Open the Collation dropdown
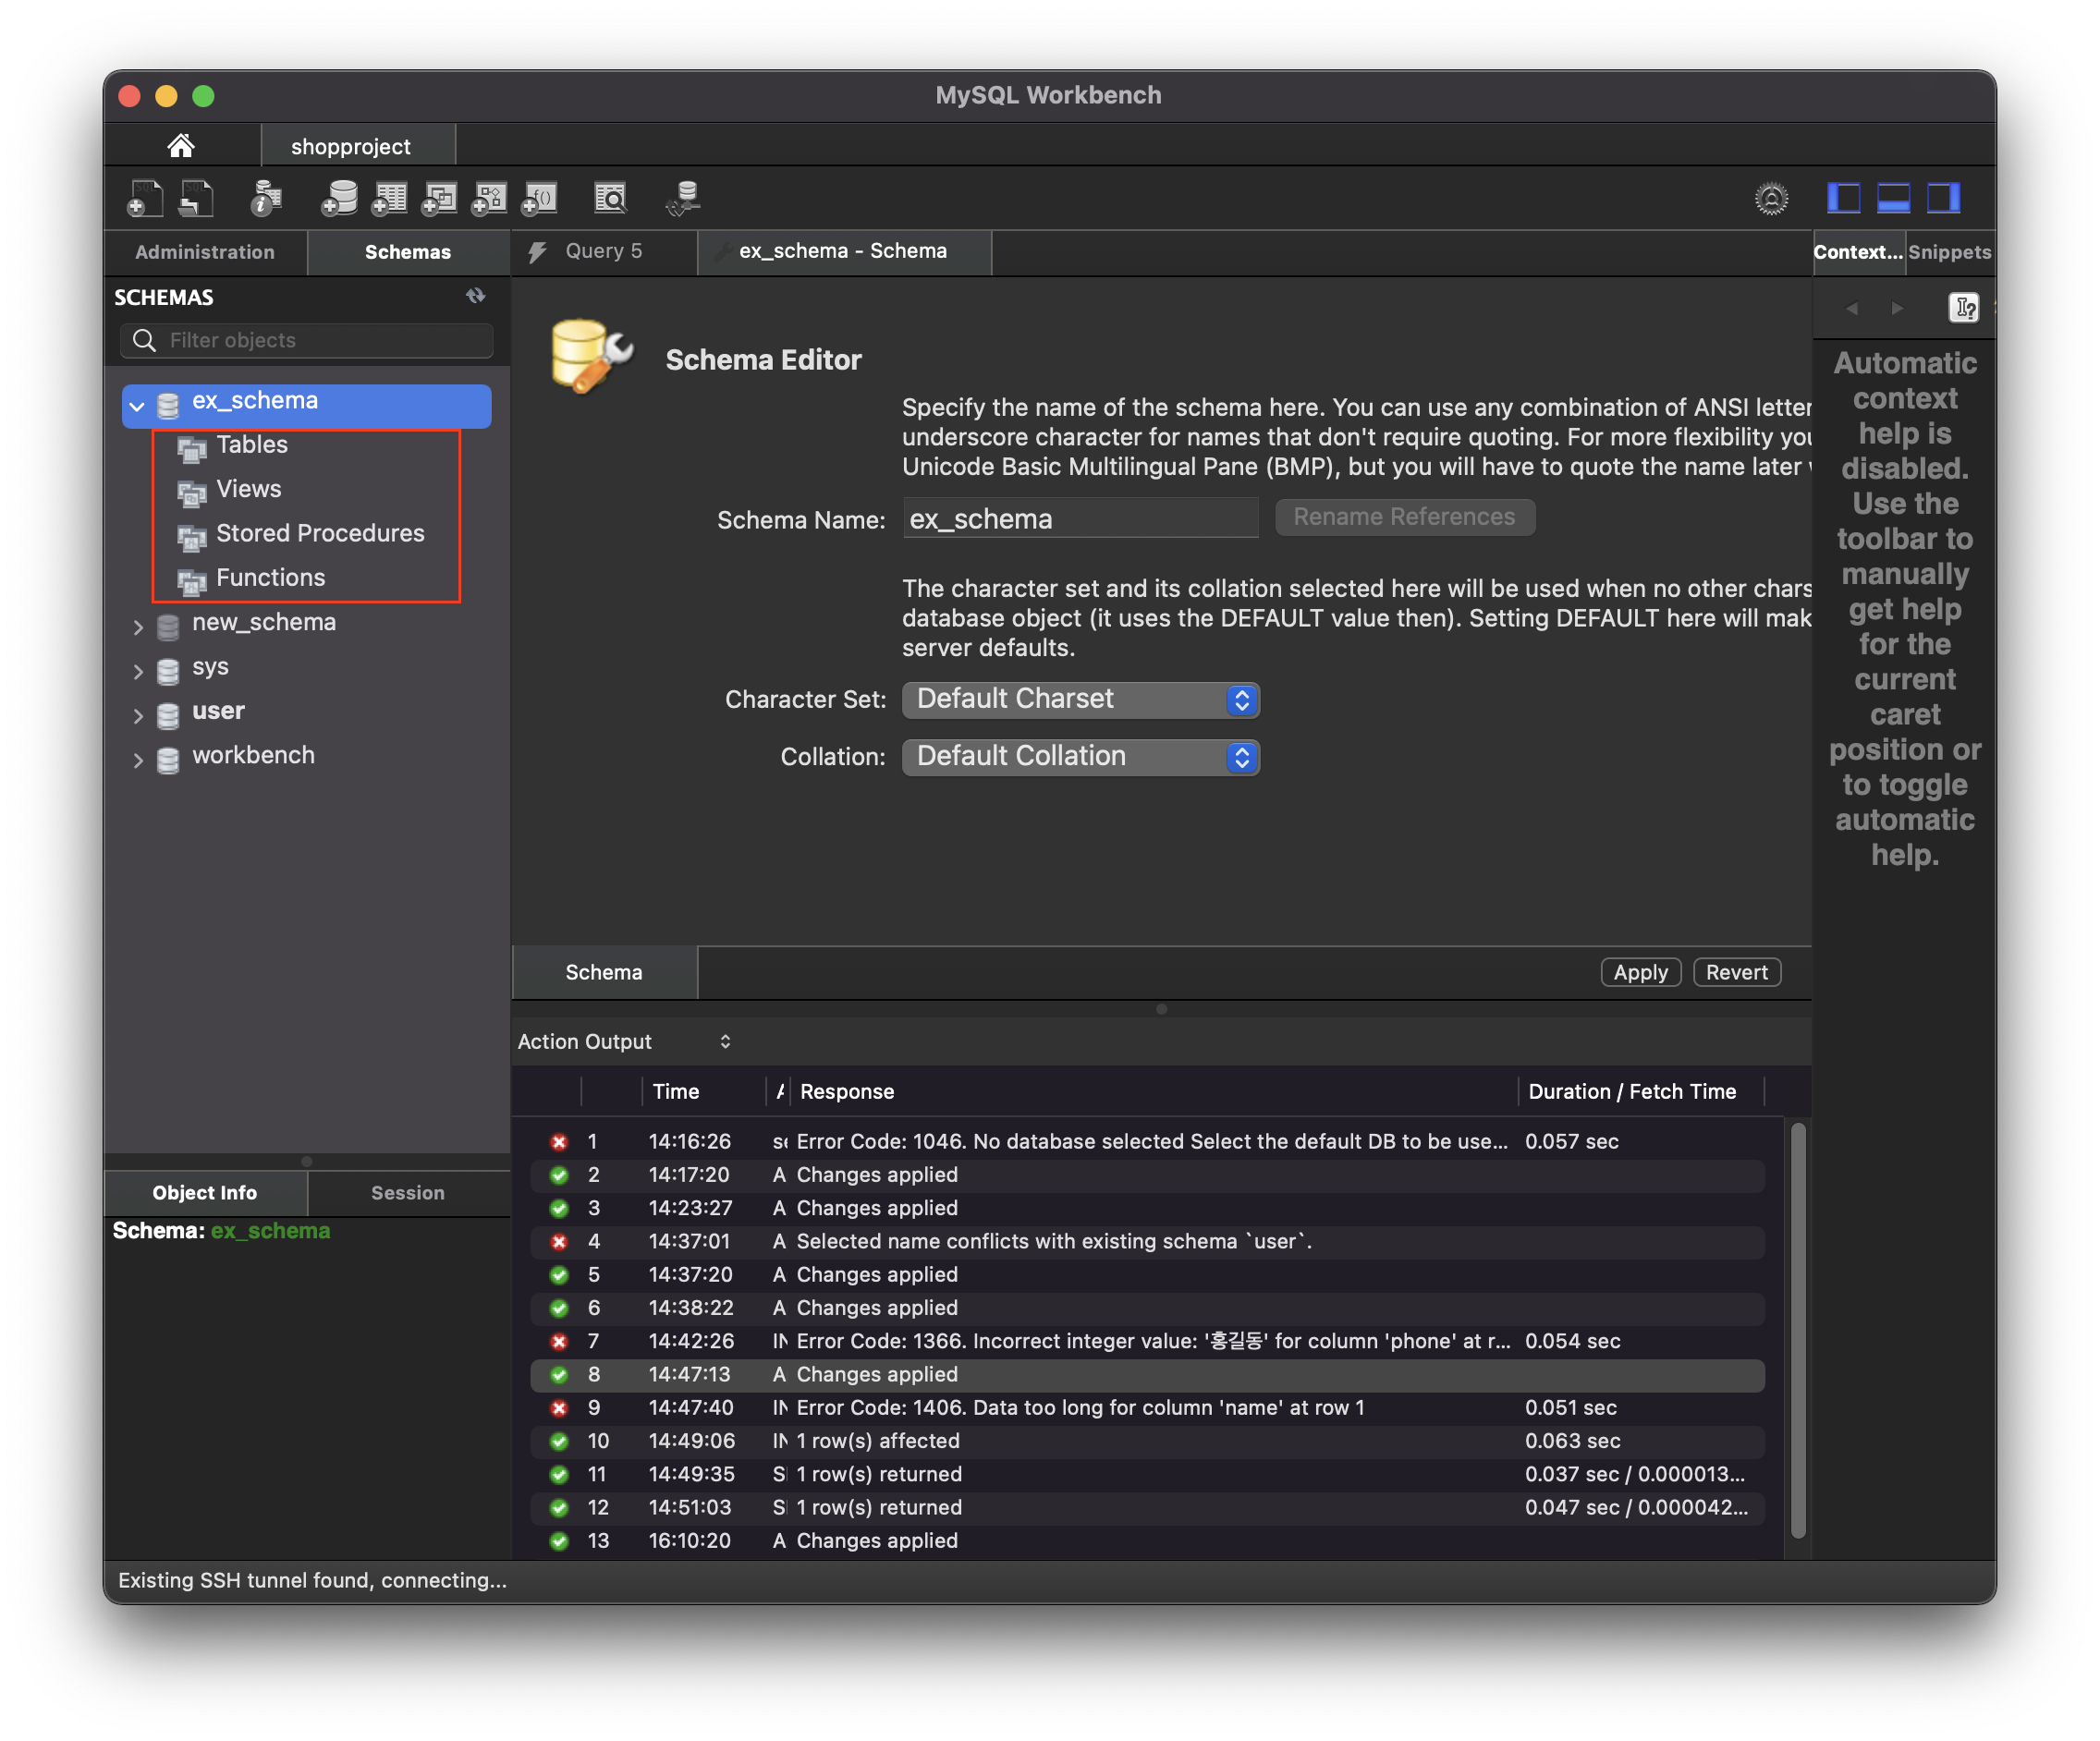The image size is (2100, 1741). 1080,757
